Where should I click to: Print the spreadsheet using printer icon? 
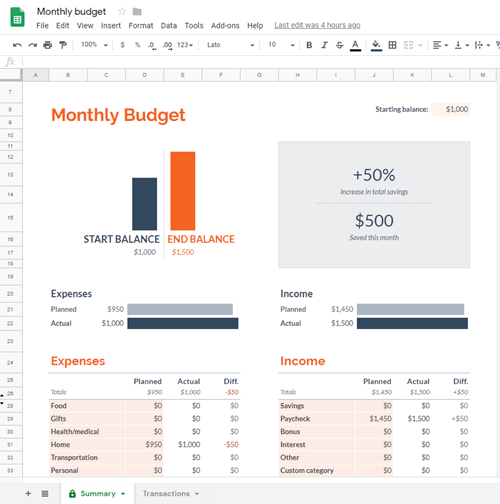pos(48,45)
